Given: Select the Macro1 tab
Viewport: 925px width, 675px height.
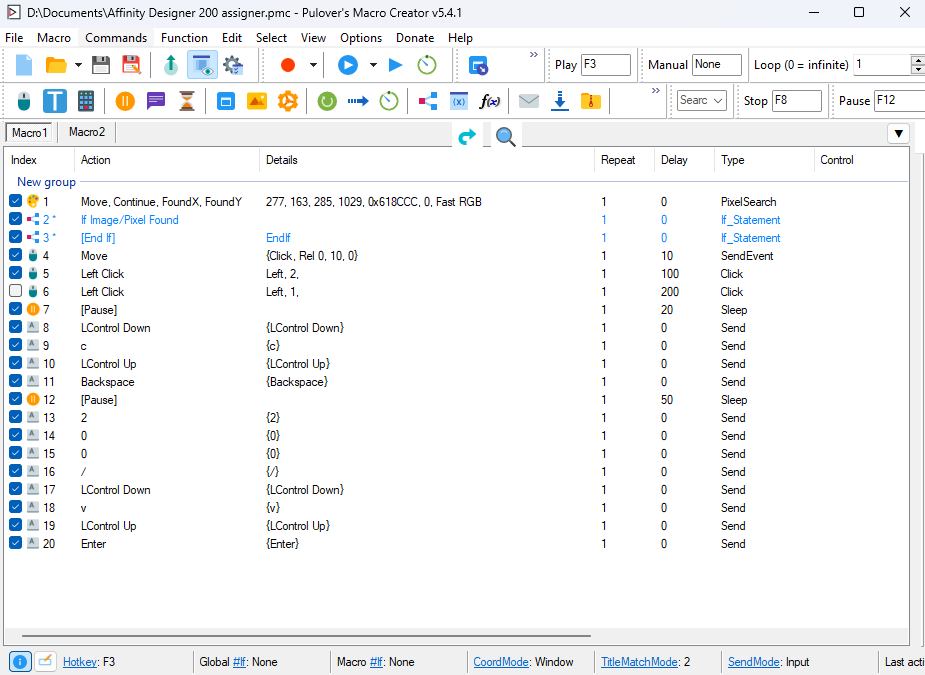Looking at the screenshot, I should pyautogui.click(x=29, y=133).
